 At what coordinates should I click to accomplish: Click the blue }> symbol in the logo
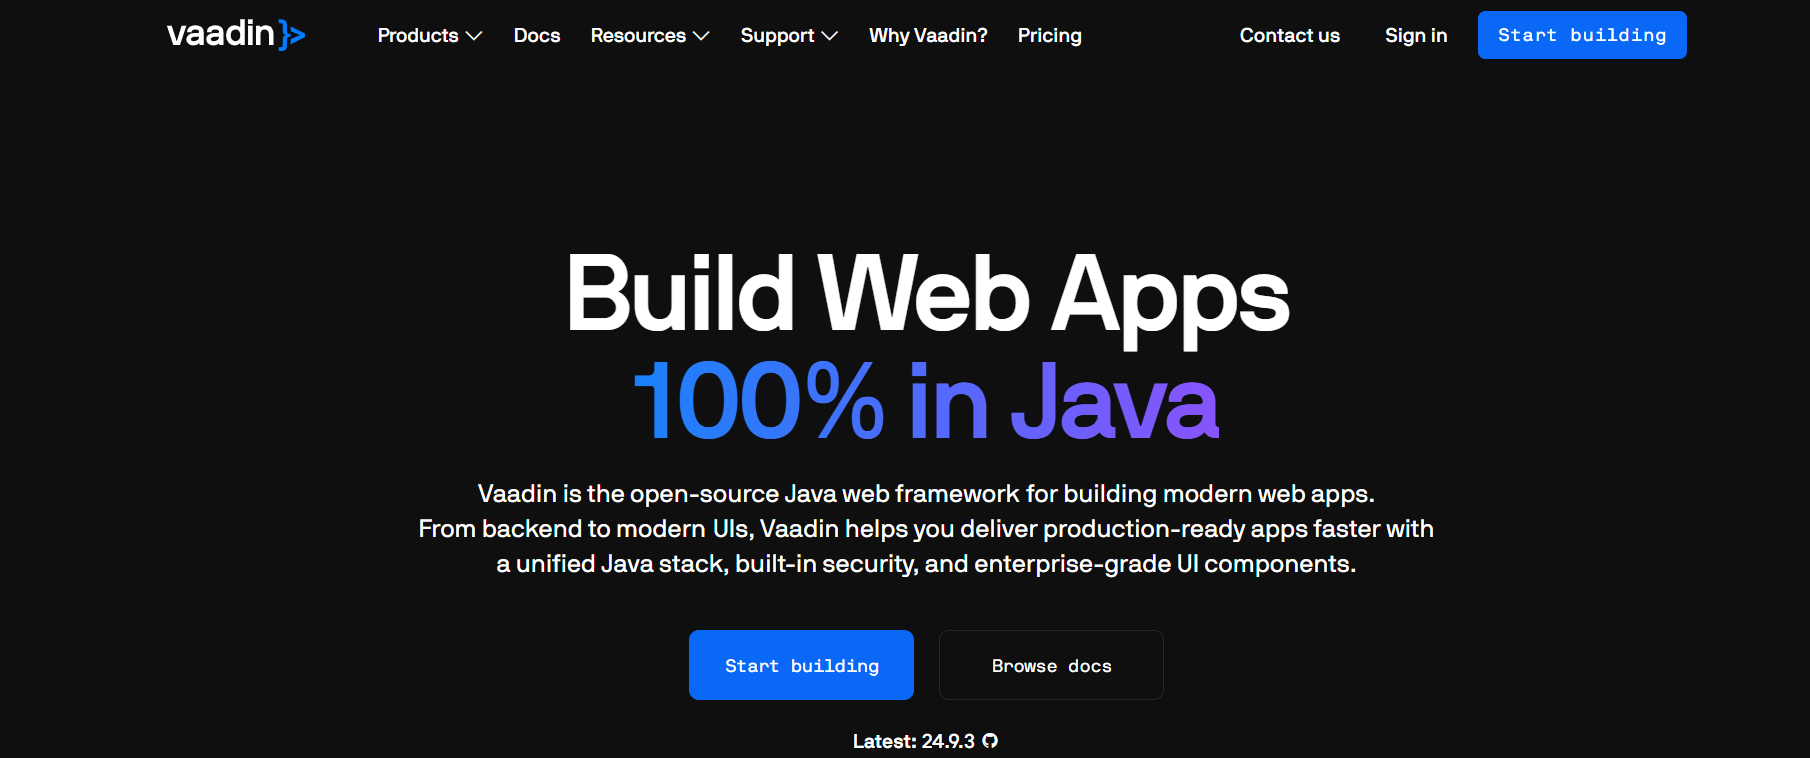point(292,35)
